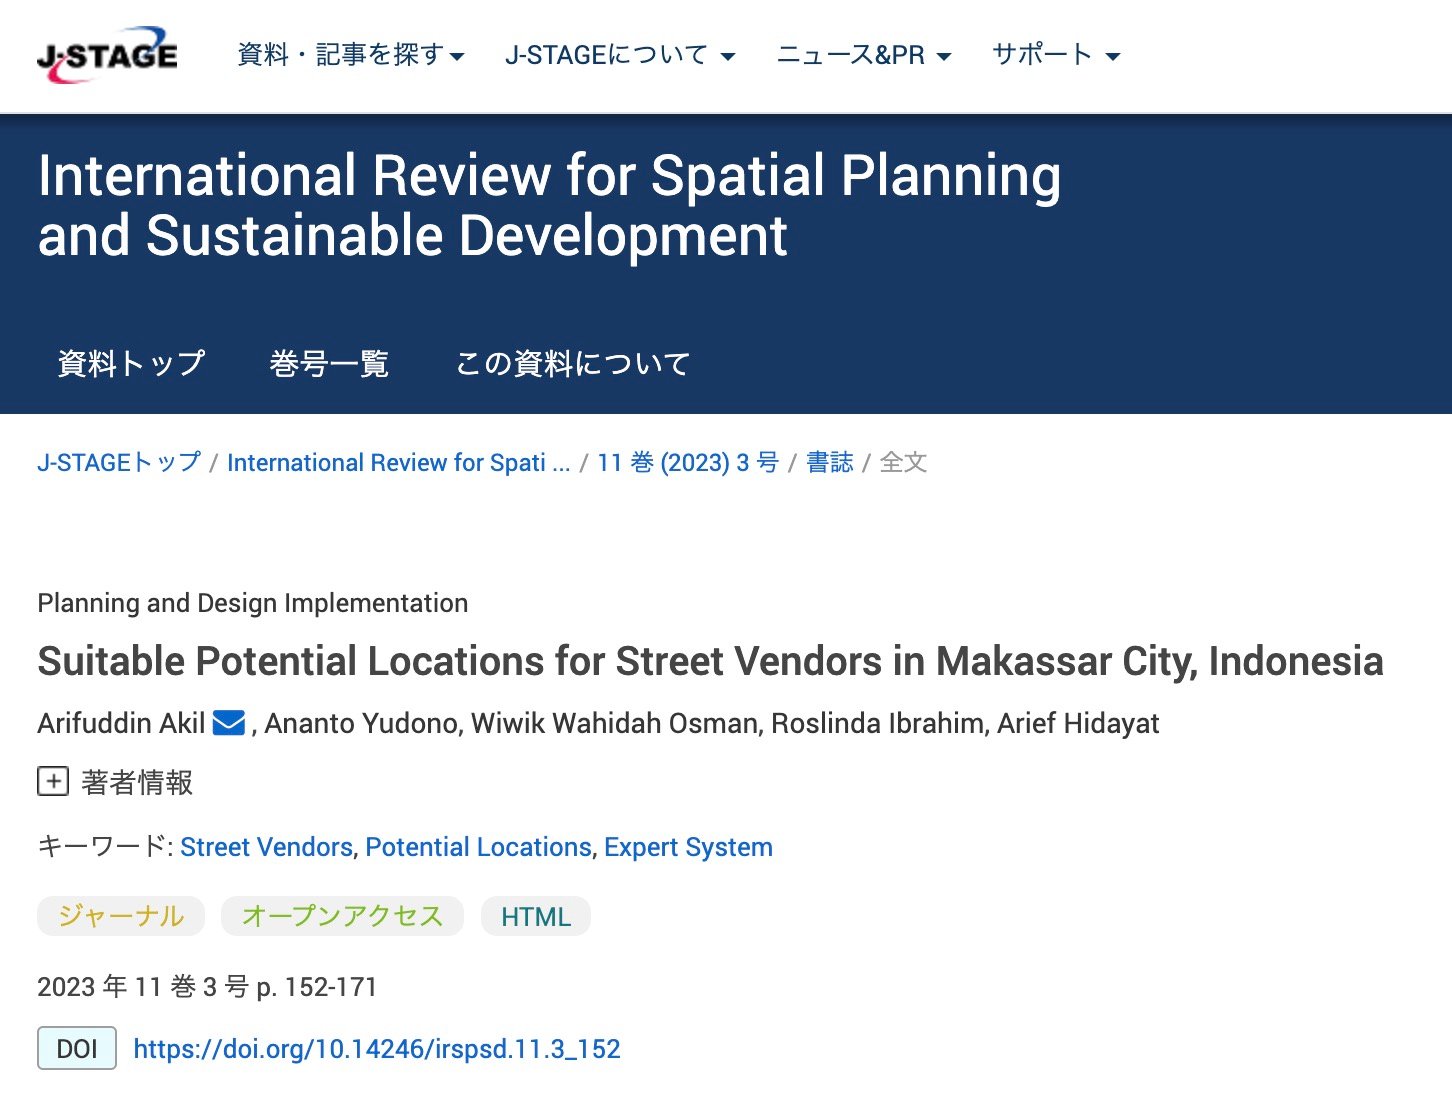
Task: Go to the 資料トップ tab
Action: pos(131,363)
